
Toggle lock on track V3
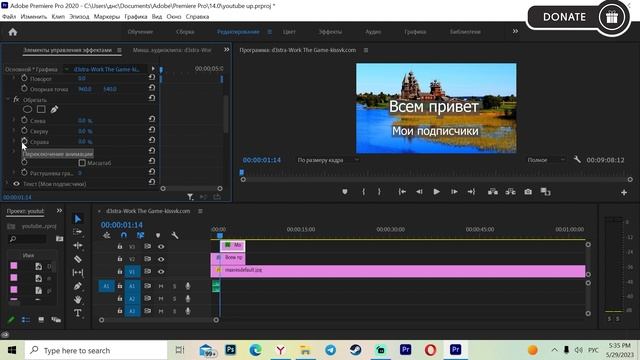tap(120, 247)
